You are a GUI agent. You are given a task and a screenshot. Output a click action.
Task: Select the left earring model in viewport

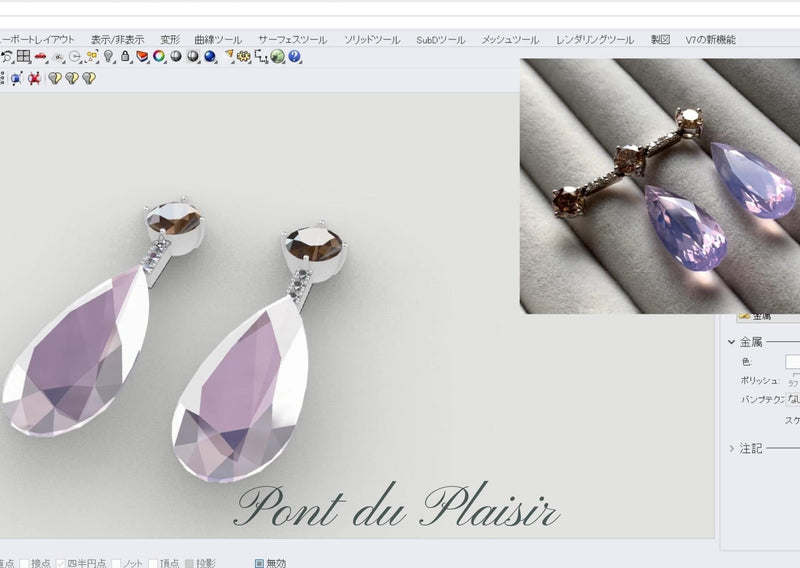pyautogui.click(x=102, y=316)
